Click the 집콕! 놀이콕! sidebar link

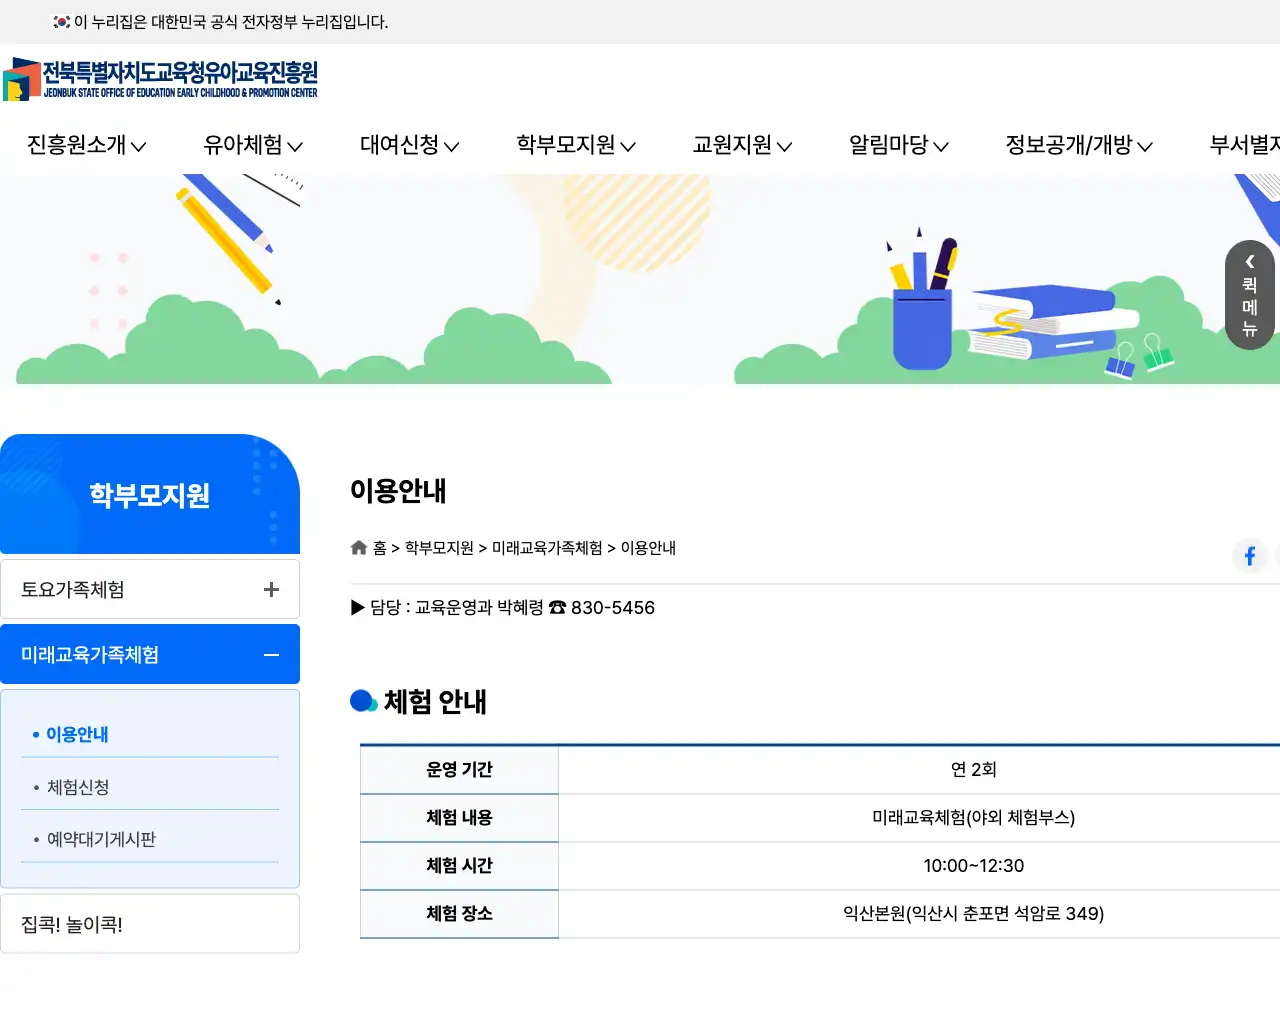point(73,923)
